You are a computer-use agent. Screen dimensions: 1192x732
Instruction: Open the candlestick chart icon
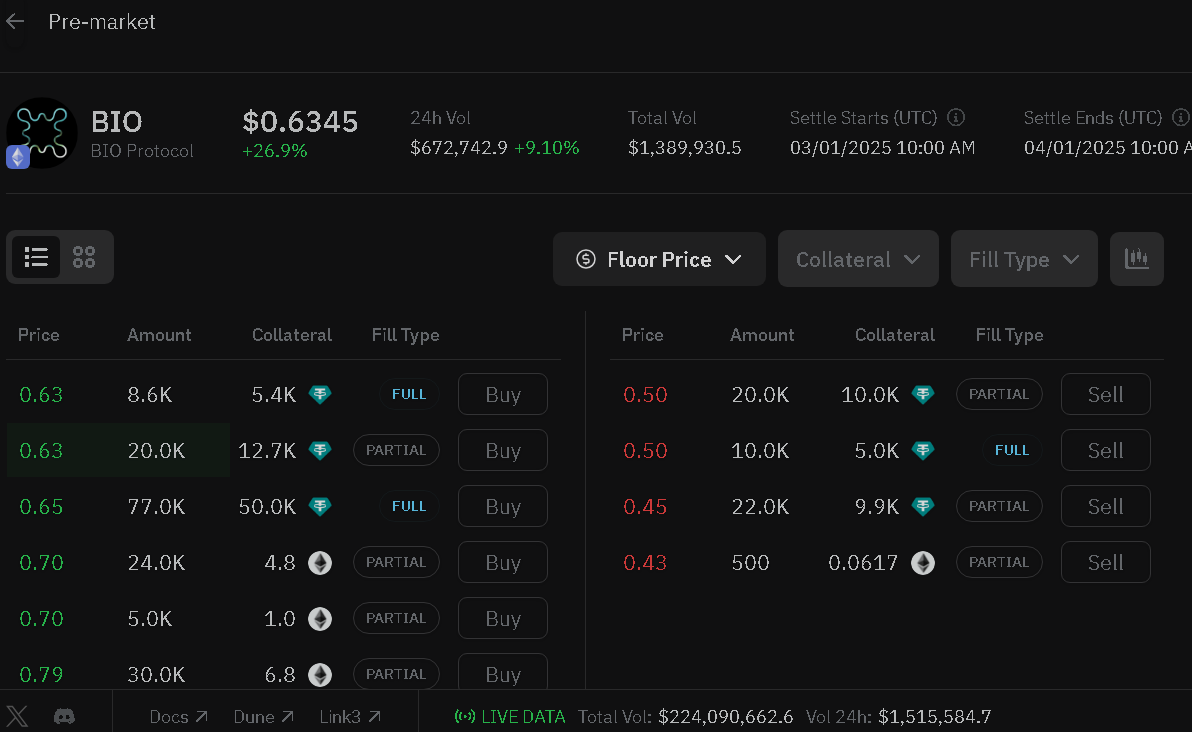1137,258
